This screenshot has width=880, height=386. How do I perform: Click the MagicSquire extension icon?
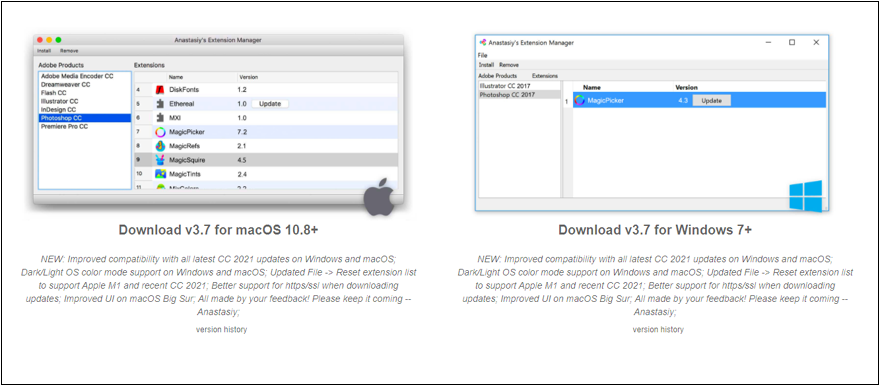(160, 160)
